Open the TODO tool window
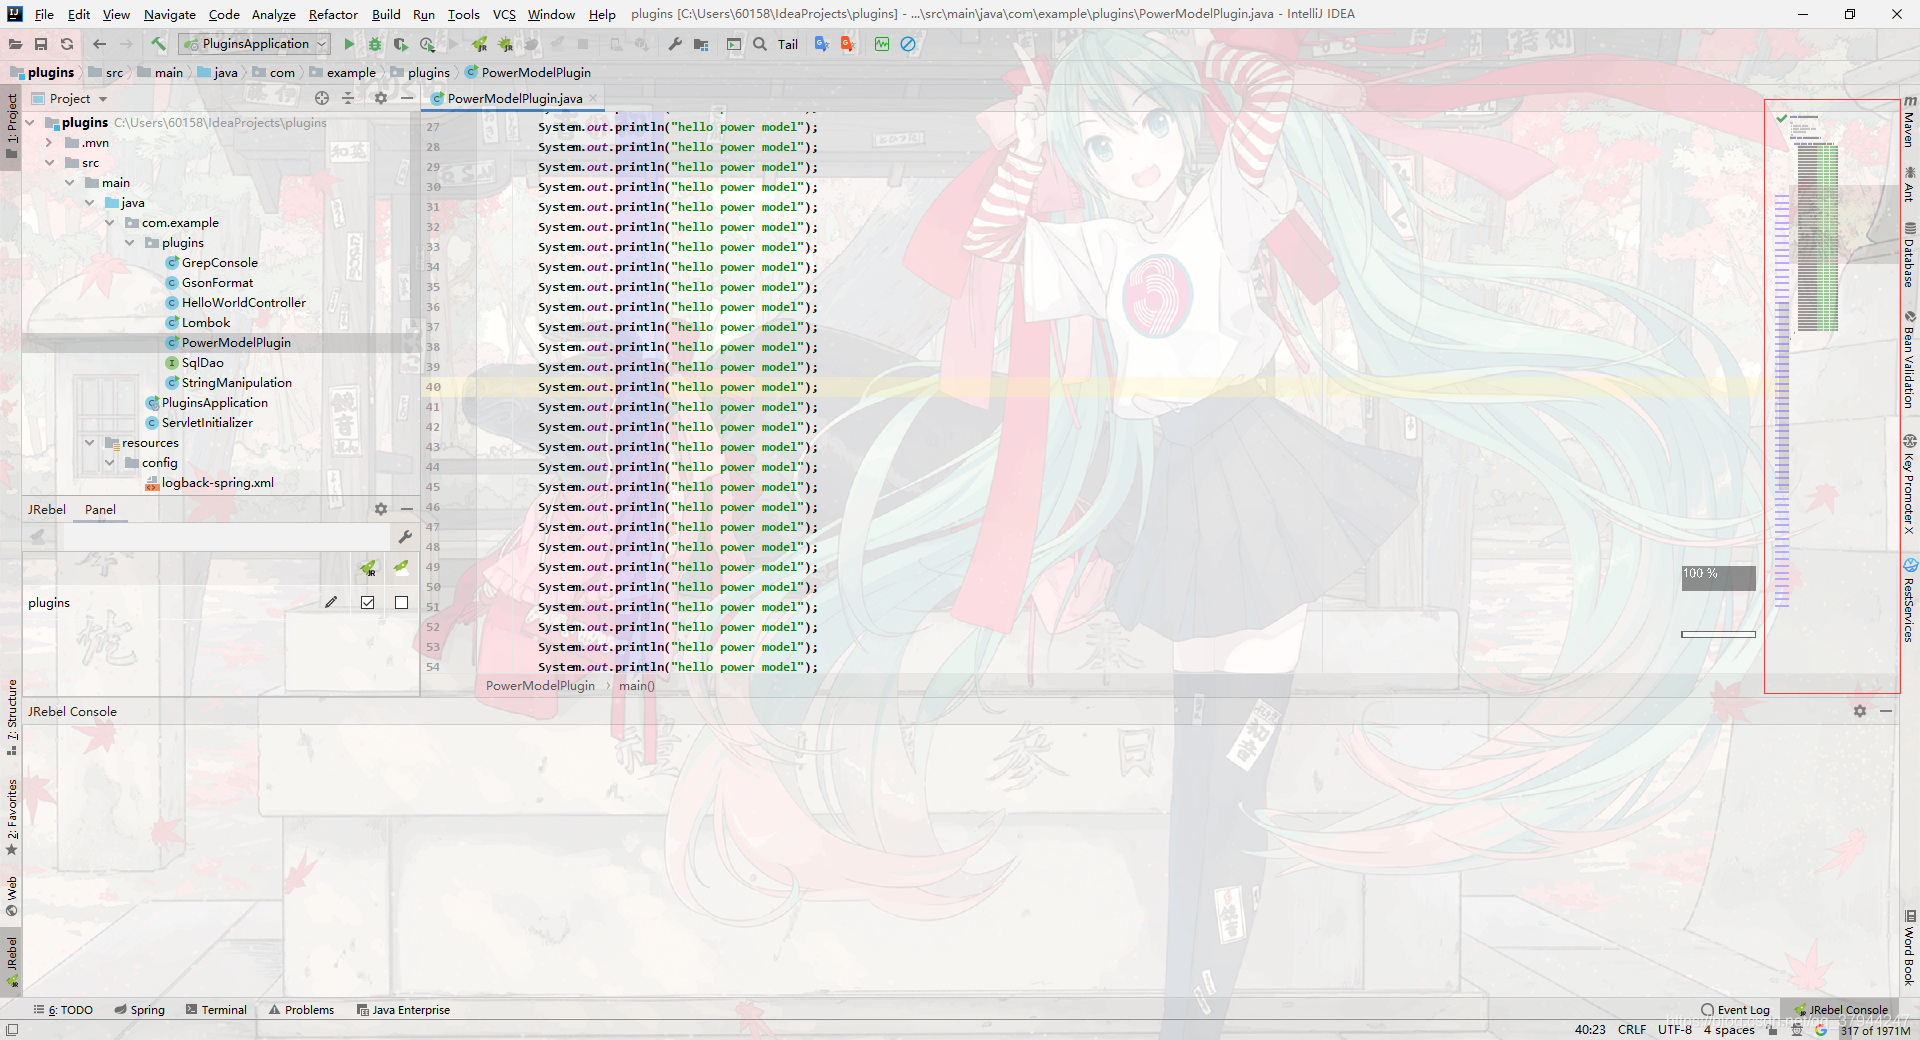Image resolution: width=1920 pixels, height=1040 pixels. point(63,1010)
